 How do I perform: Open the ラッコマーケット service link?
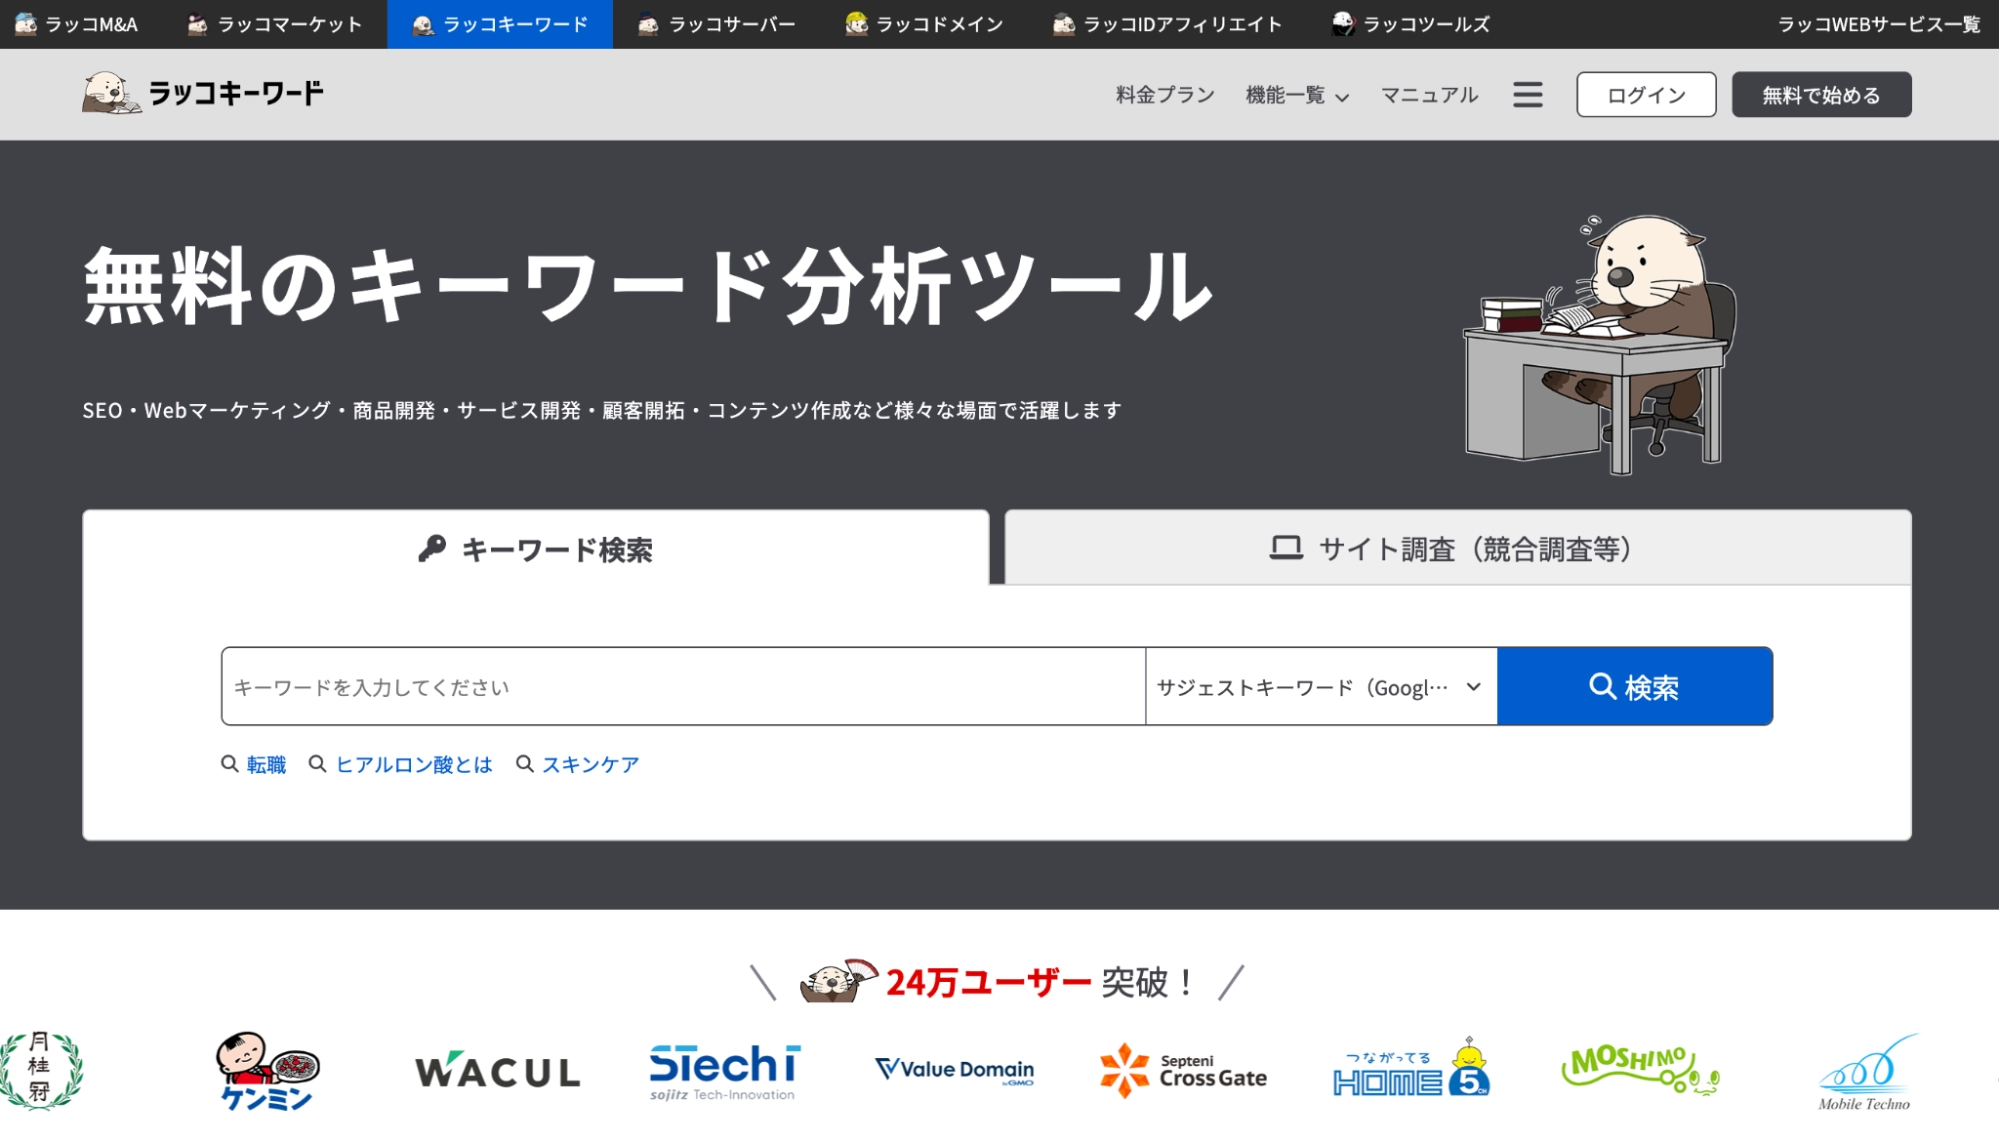pos(275,24)
